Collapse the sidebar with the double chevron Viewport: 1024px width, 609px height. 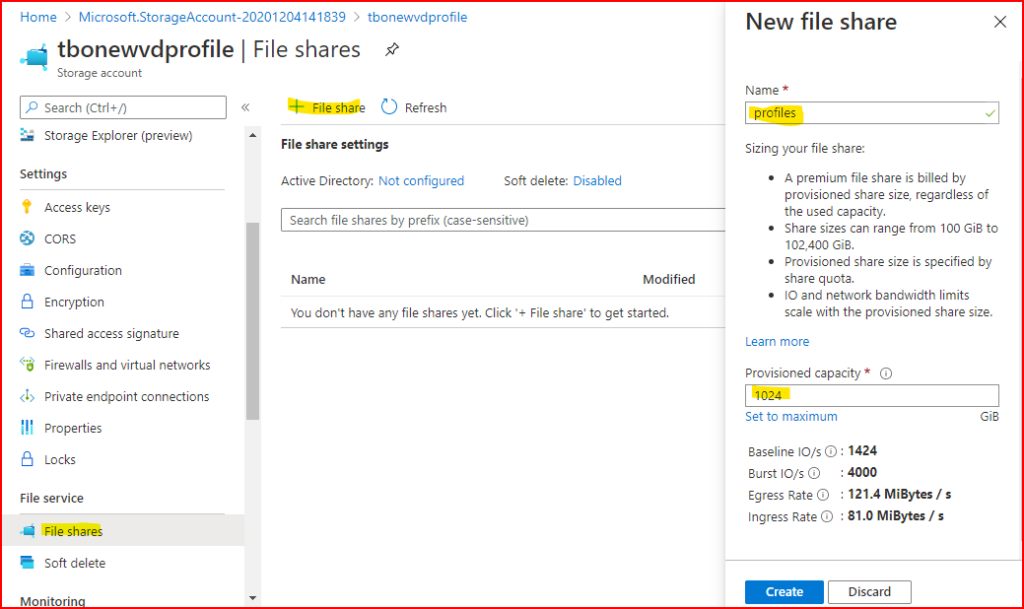(x=246, y=107)
